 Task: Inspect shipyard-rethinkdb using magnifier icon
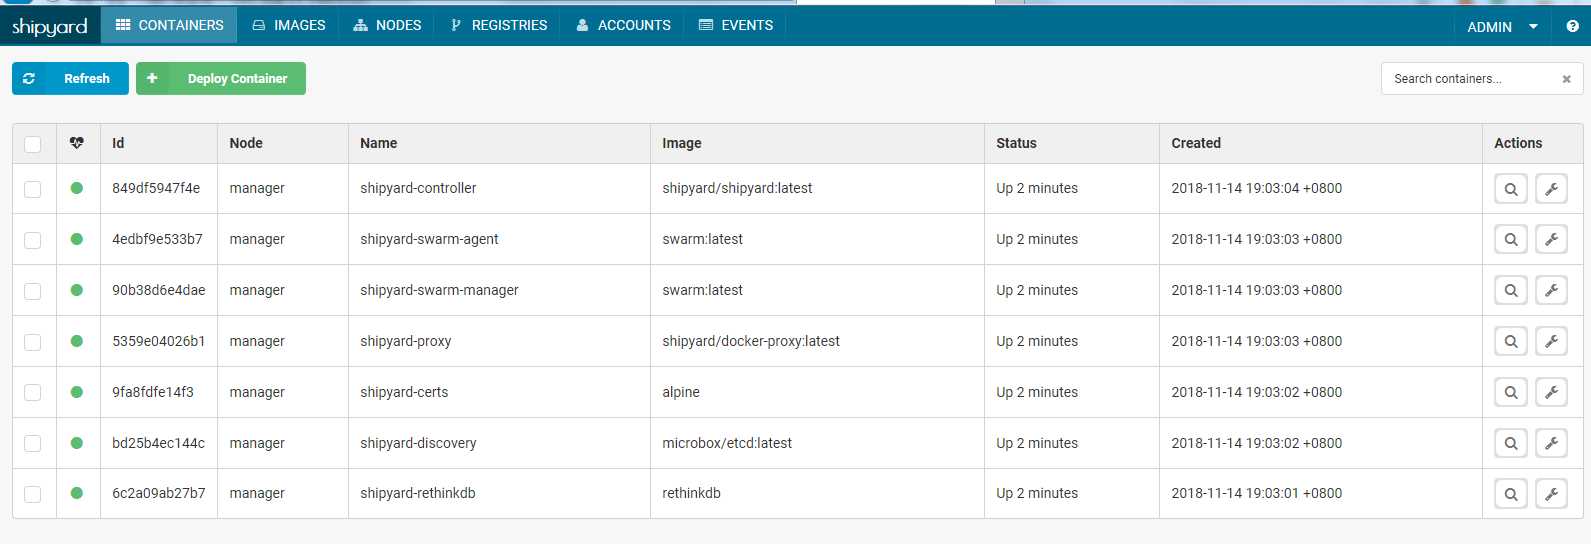pyautogui.click(x=1511, y=494)
